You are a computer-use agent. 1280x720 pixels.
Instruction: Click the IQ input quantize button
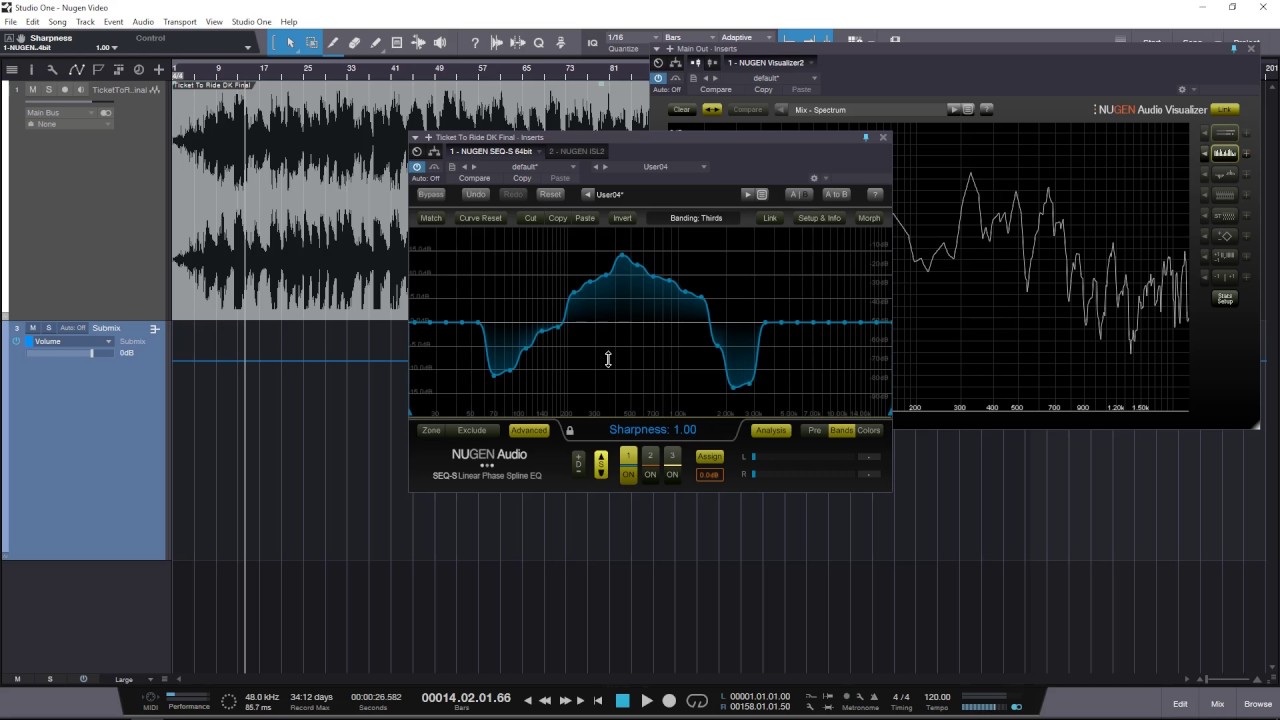pos(592,43)
